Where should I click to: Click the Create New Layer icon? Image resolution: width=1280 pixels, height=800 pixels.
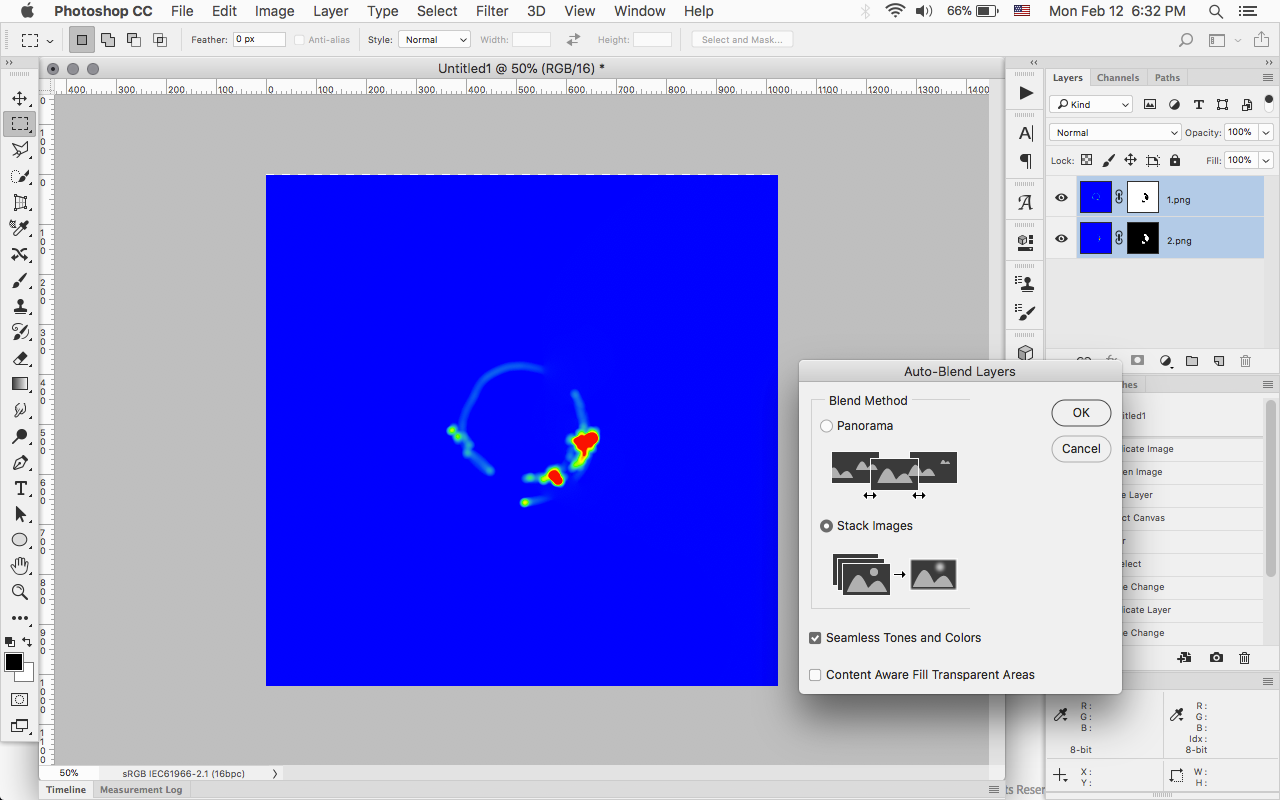tap(1219, 361)
